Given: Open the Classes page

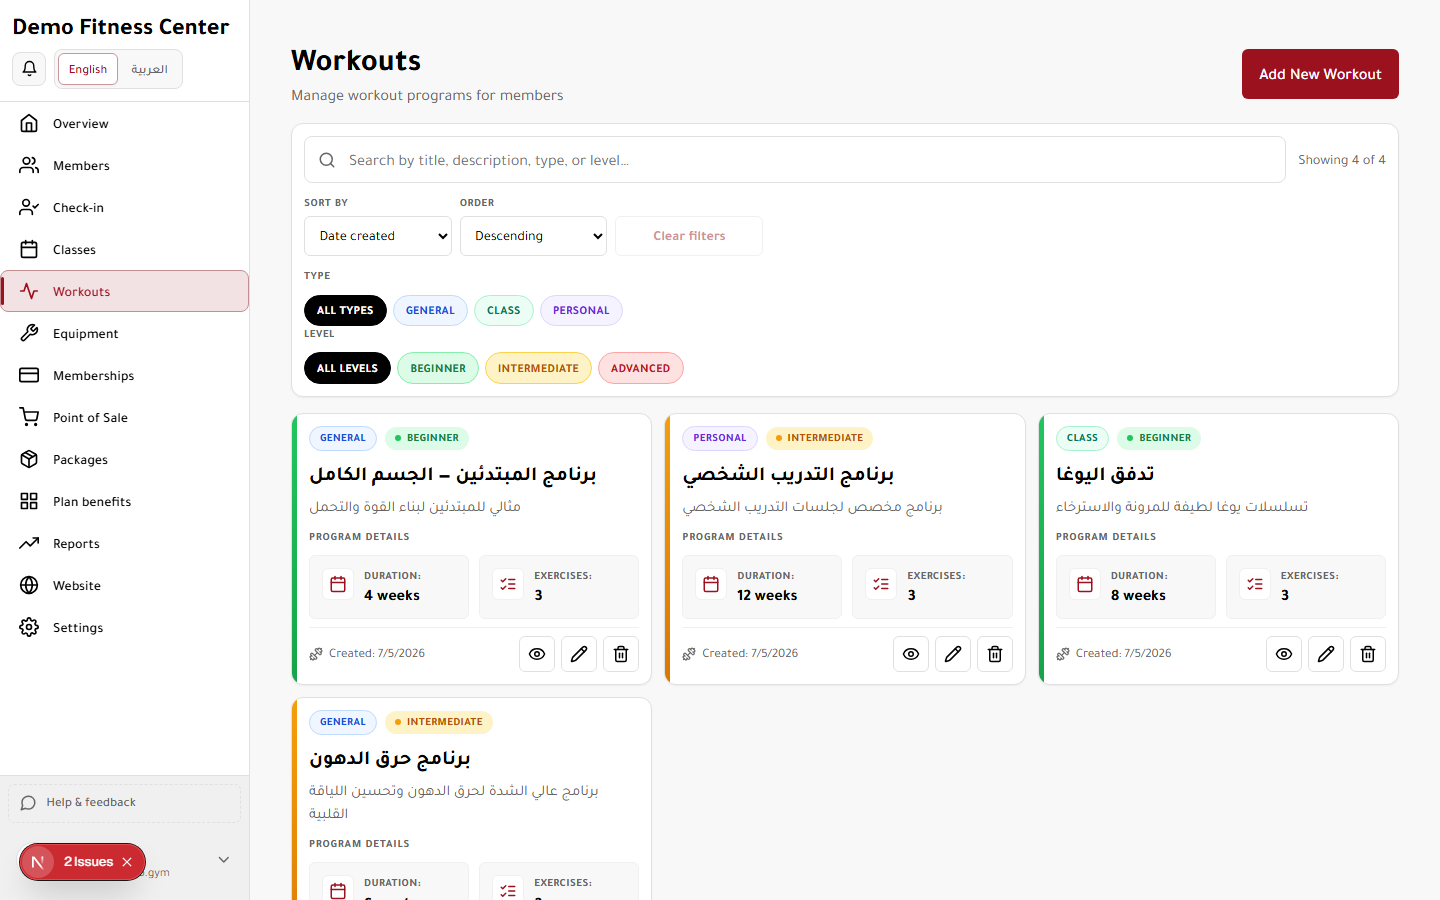Looking at the screenshot, I should point(125,250).
